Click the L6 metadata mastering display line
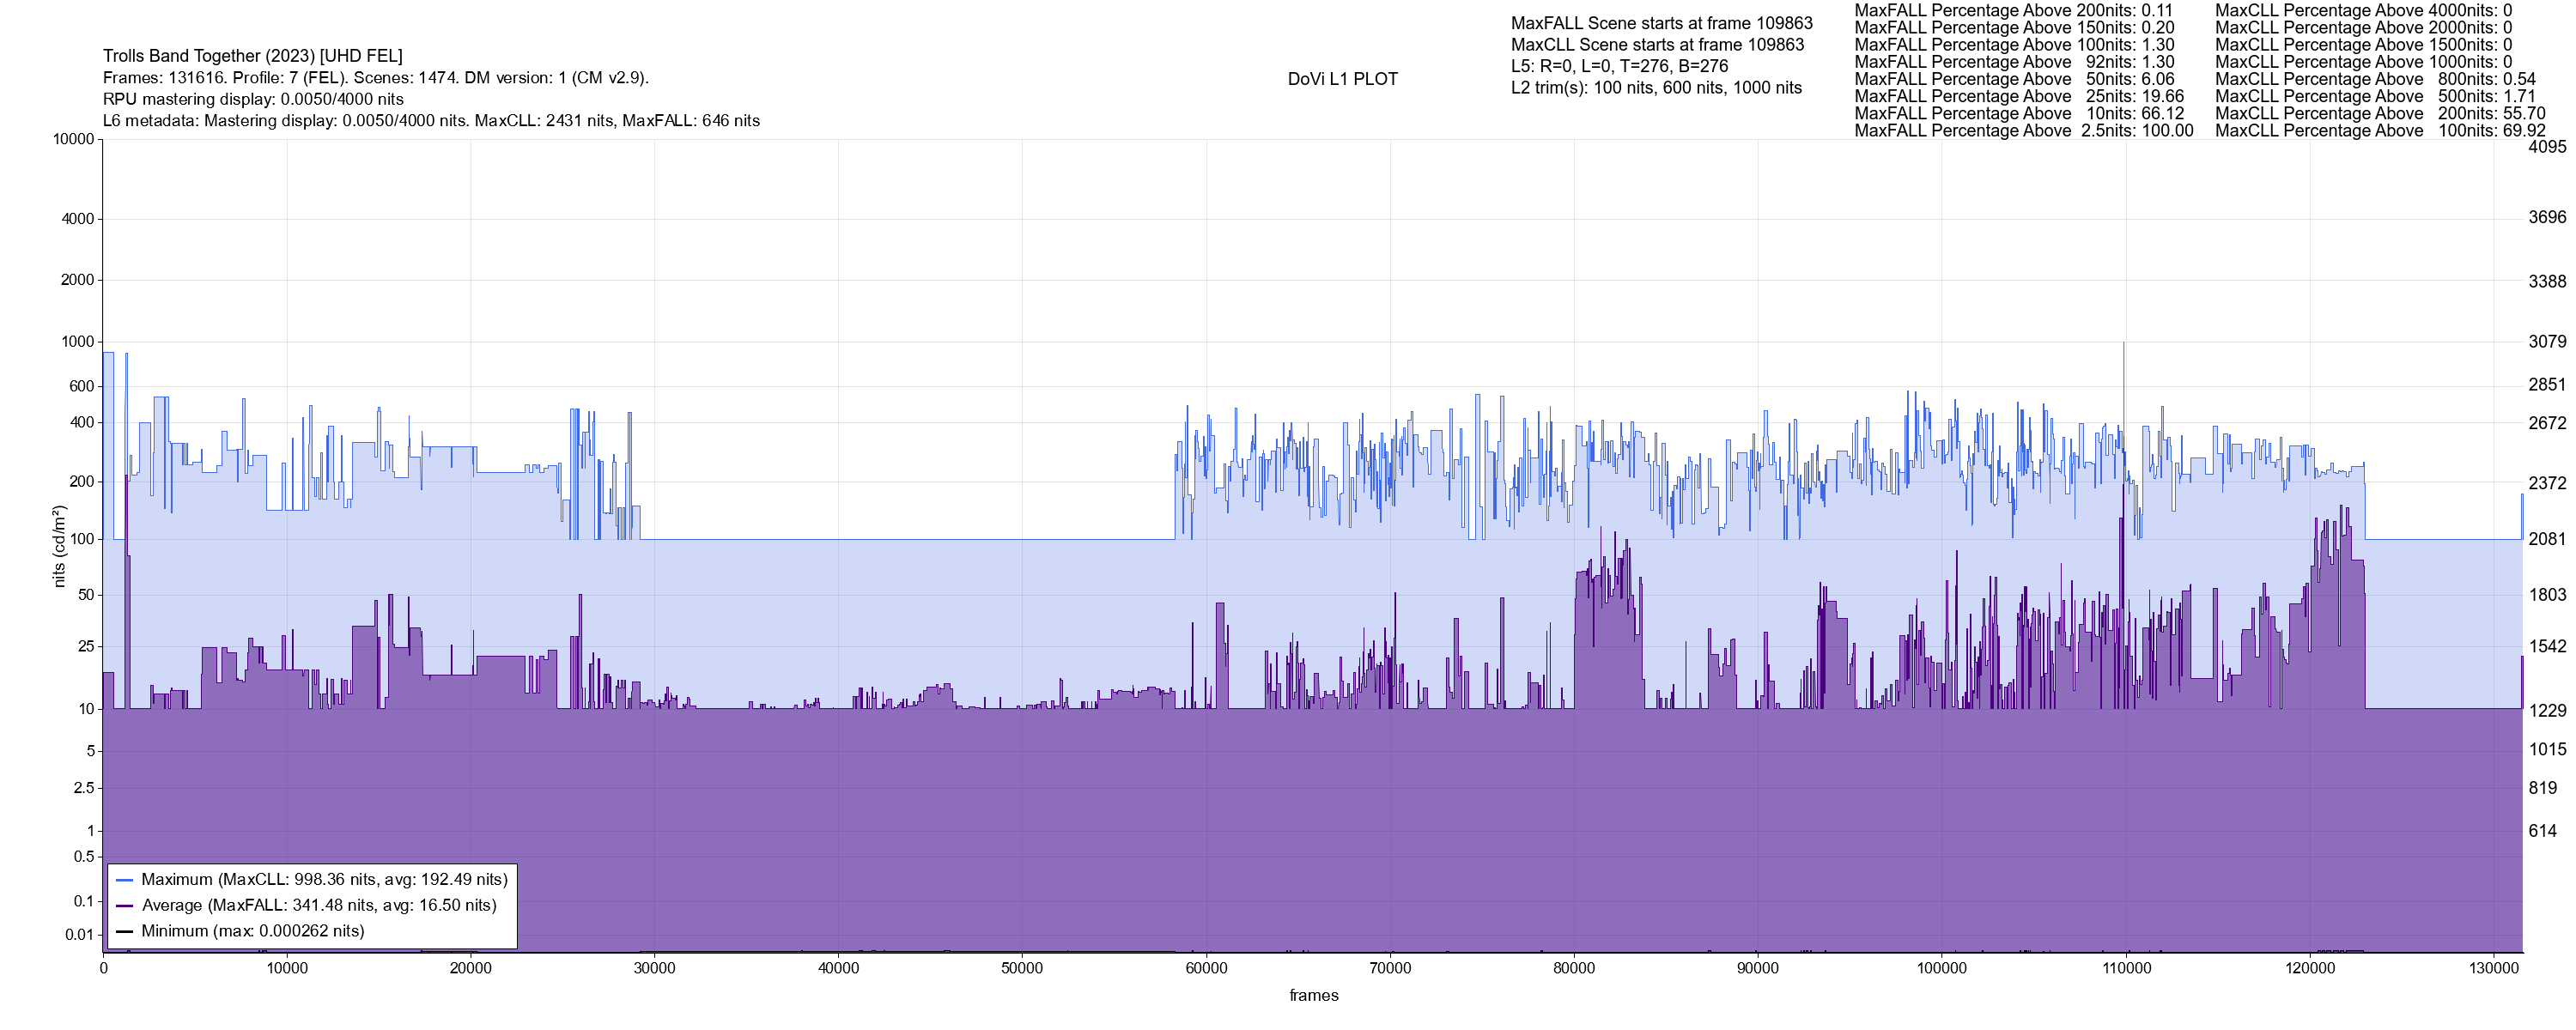 (x=431, y=121)
